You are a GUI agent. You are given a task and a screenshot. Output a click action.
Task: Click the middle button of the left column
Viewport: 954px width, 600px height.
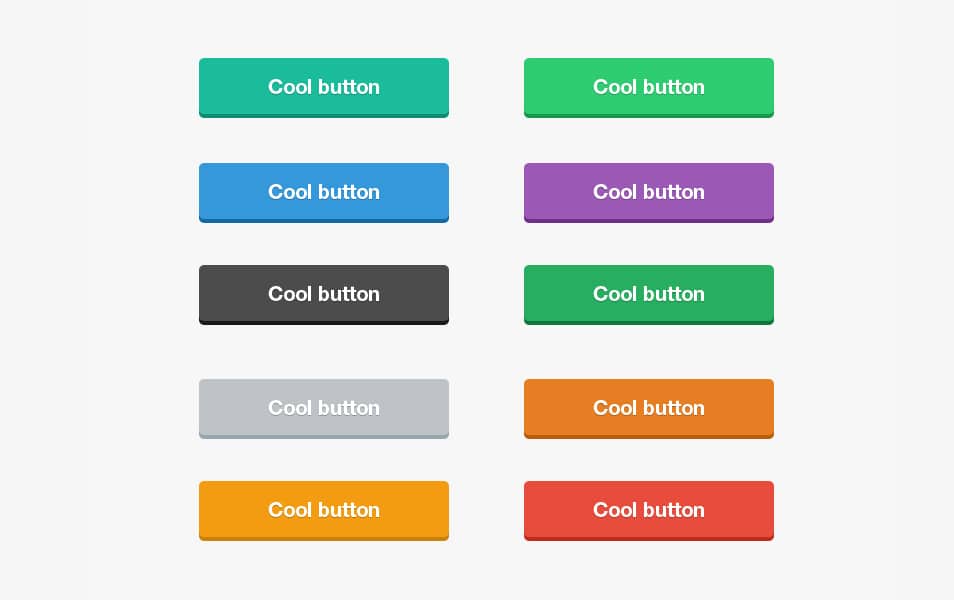click(323, 294)
